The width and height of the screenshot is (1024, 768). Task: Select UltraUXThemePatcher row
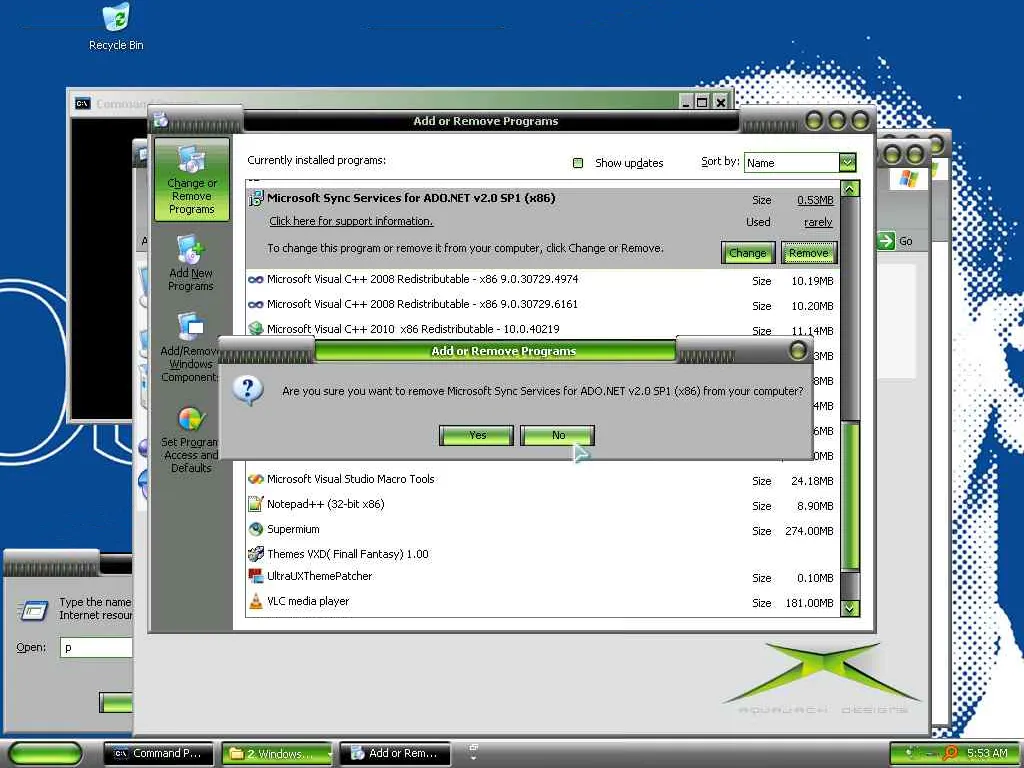coord(542,577)
